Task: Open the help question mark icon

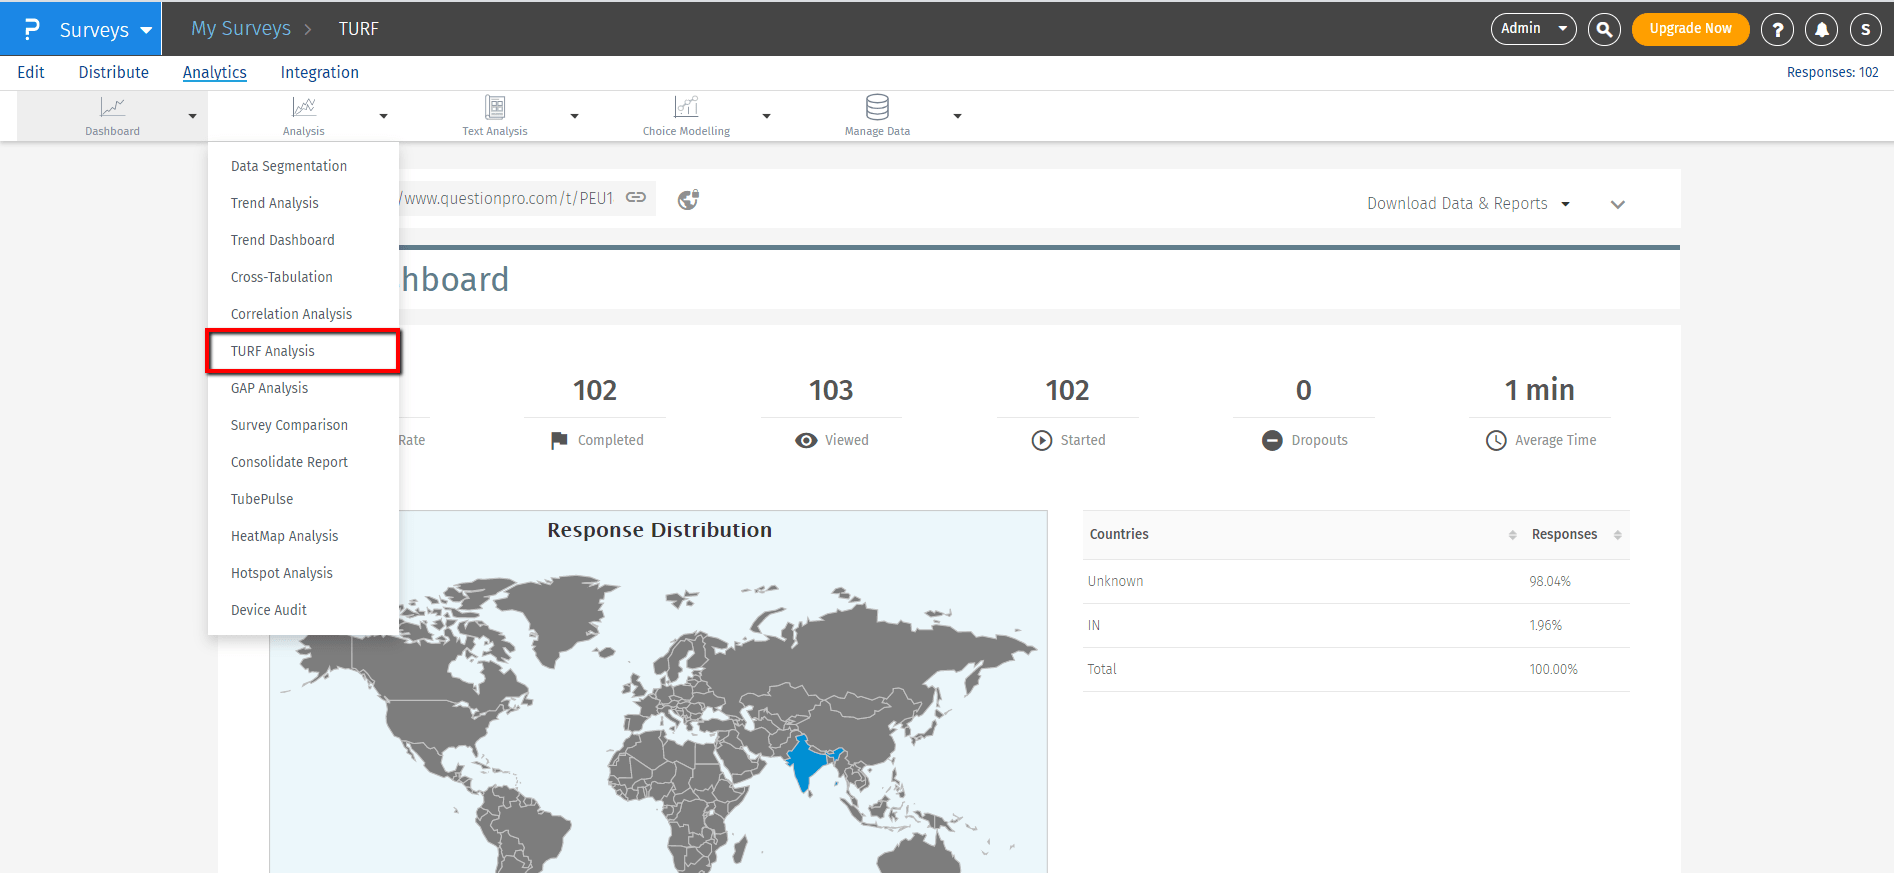Action: pyautogui.click(x=1777, y=29)
